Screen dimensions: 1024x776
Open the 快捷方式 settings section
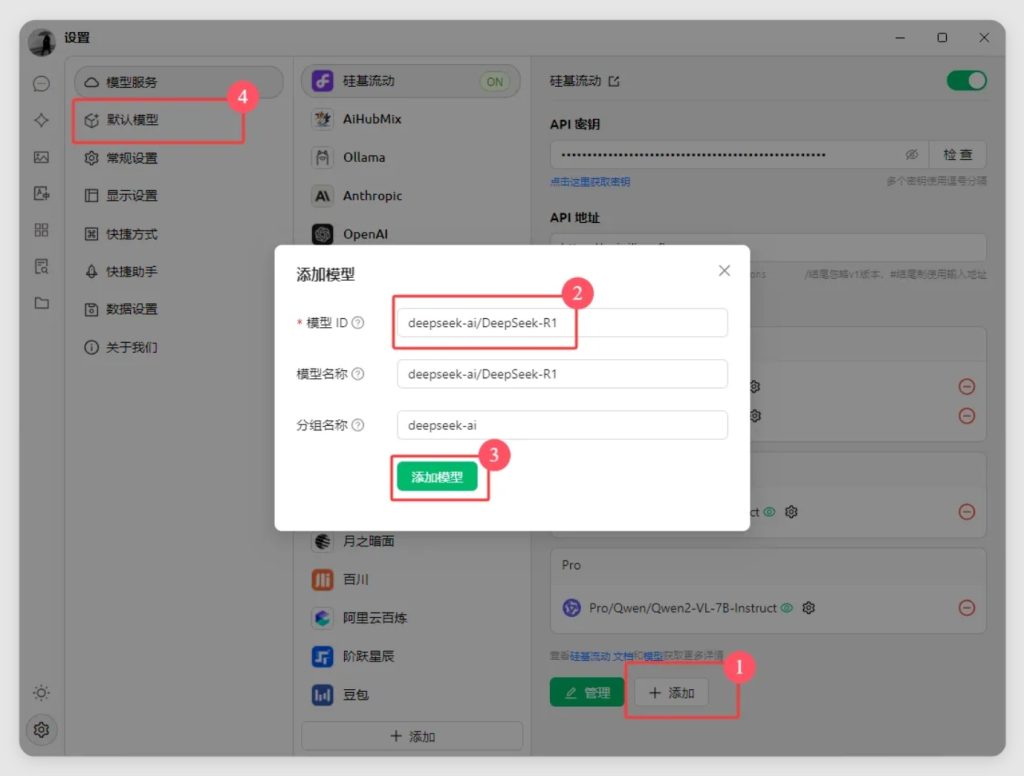(x=178, y=234)
